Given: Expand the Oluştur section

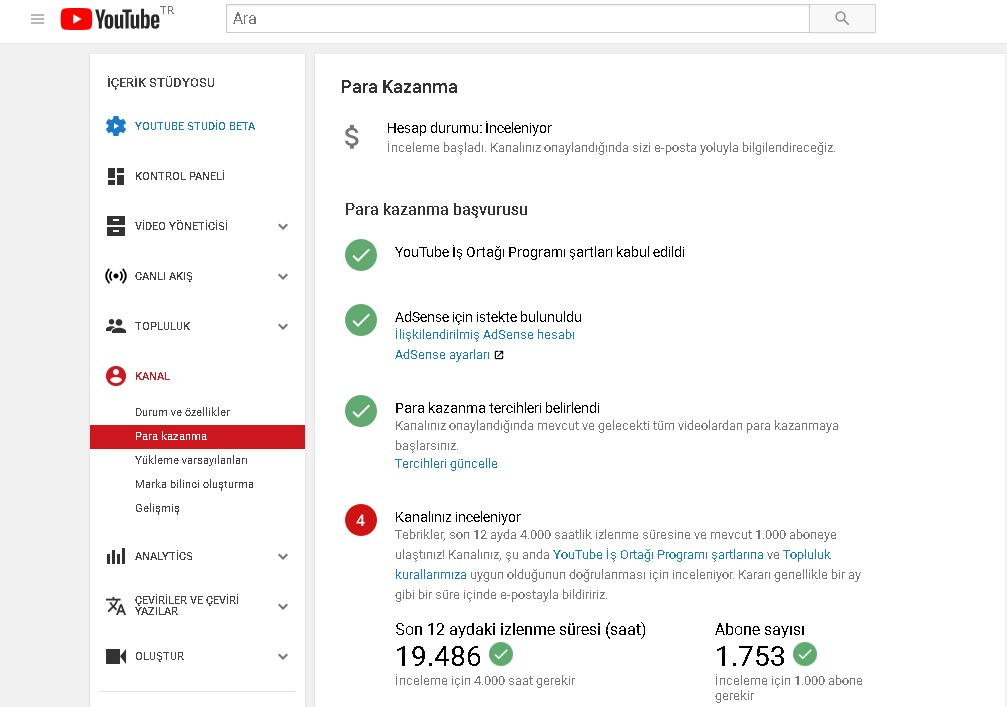Looking at the screenshot, I should pos(283,656).
